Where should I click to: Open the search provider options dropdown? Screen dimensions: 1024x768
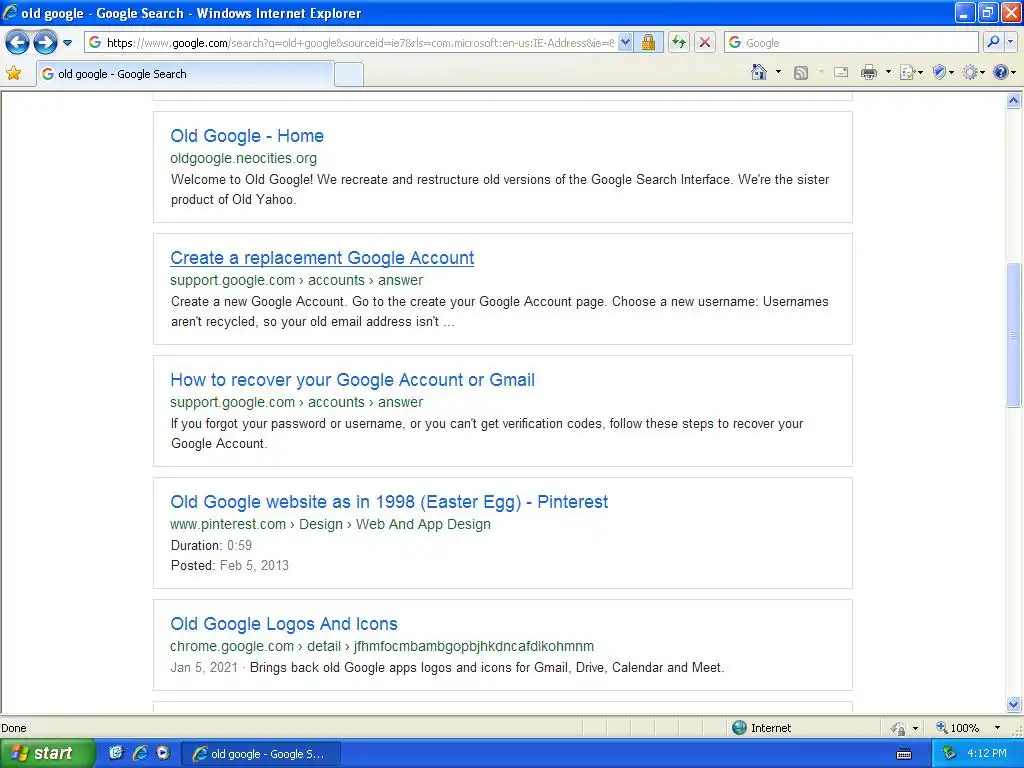(x=1011, y=42)
